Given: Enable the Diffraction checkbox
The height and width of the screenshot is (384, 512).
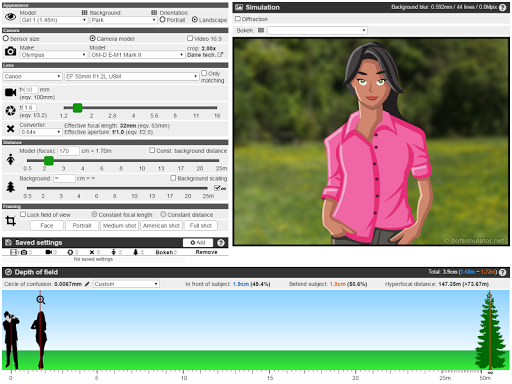Looking at the screenshot, I should pyautogui.click(x=238, y=19).
